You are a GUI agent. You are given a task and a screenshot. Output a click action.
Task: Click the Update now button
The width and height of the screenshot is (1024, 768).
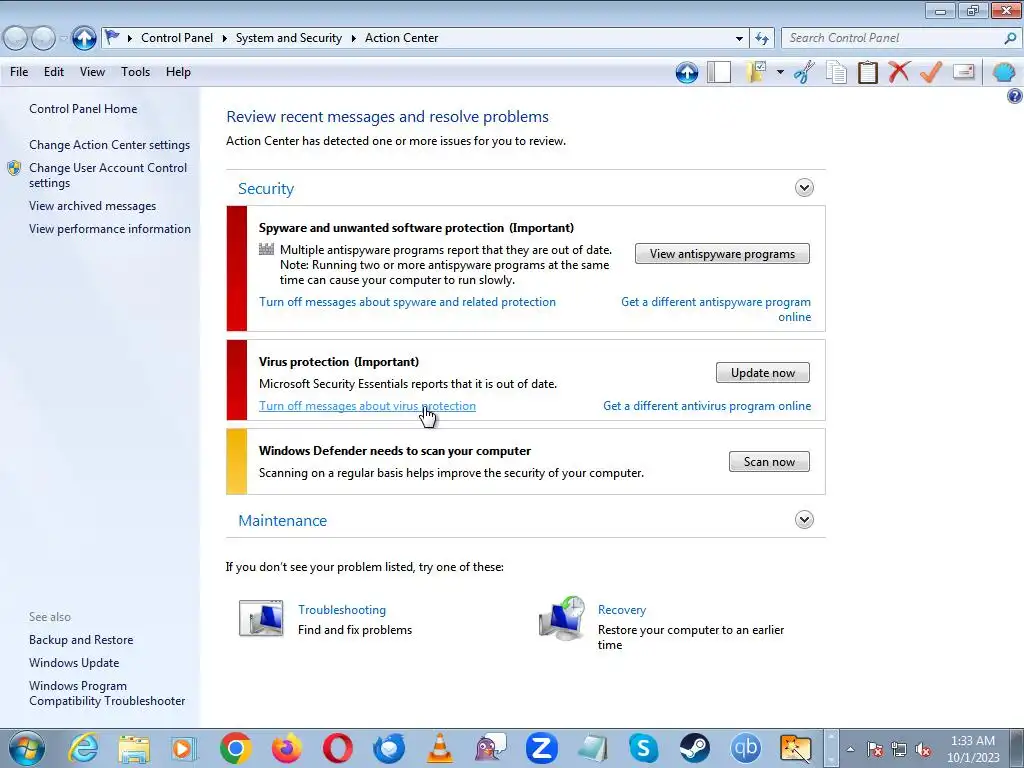[763, 373]
